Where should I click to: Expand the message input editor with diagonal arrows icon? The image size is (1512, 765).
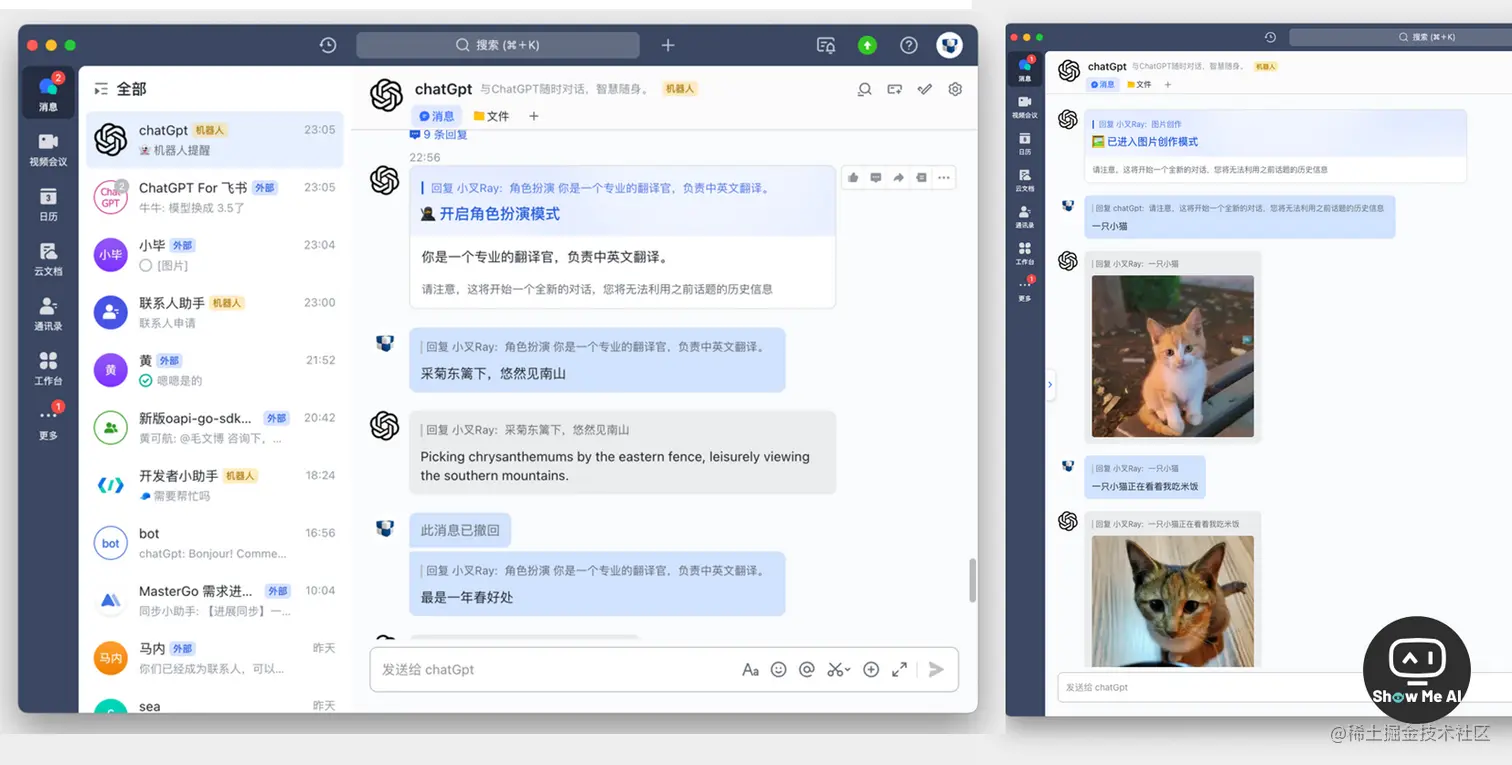[899, 670]
